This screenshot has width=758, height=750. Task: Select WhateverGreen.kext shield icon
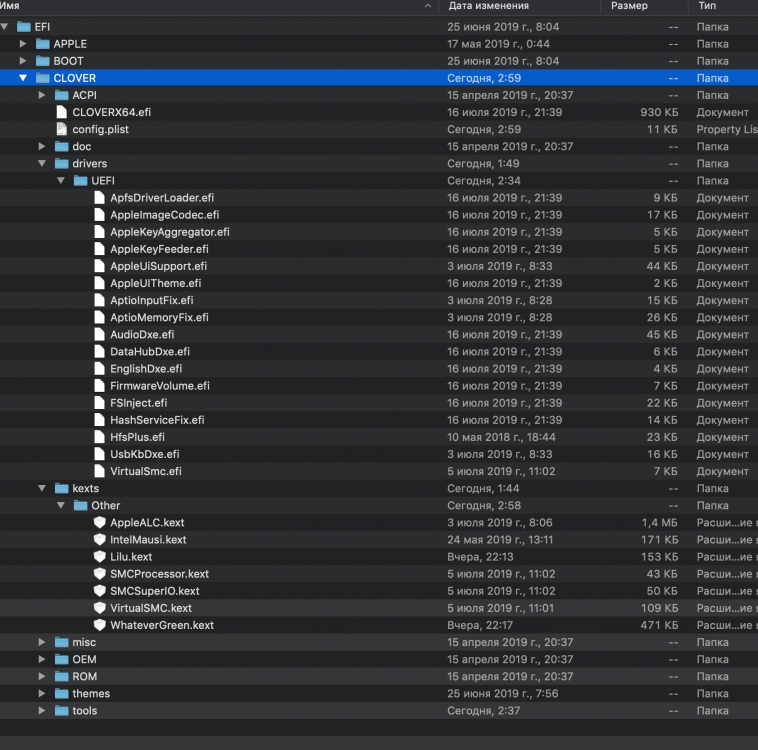click(100, 625)
